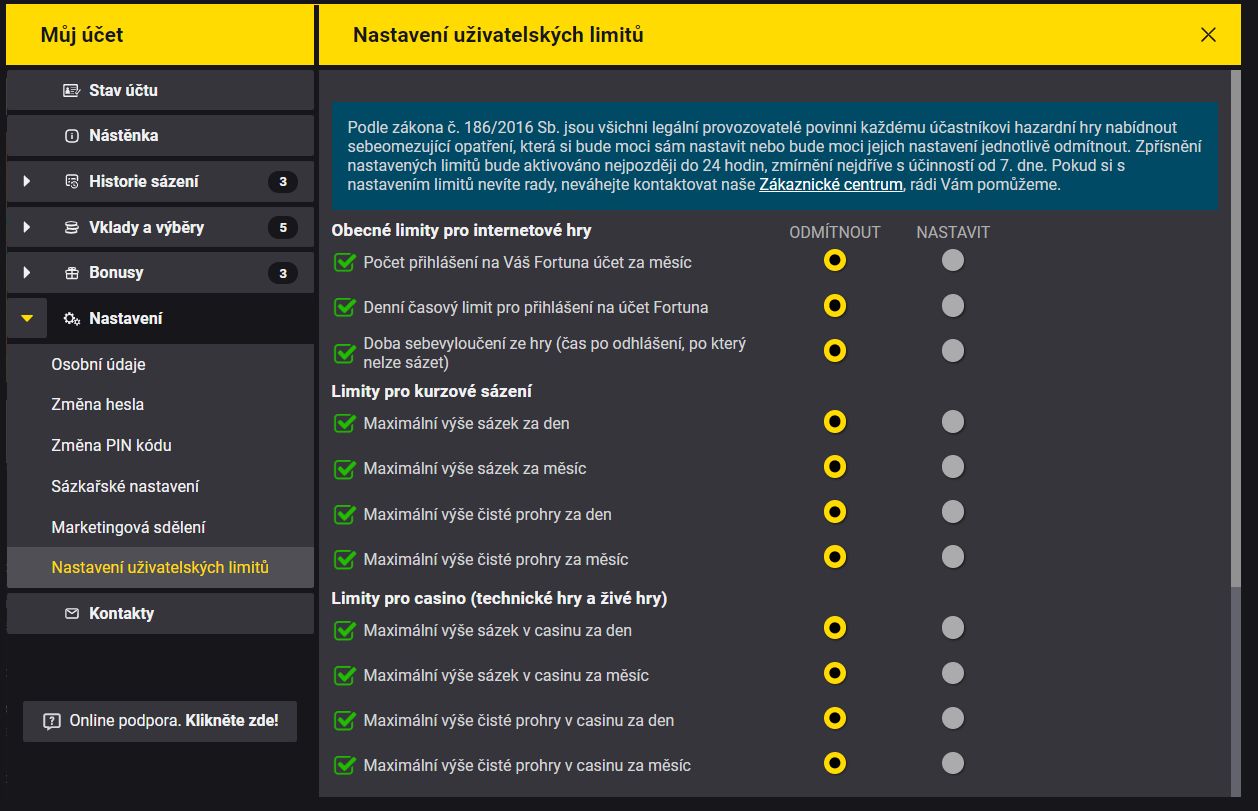The height and width of the screenshot is (811, 1258).
Task: Select Odmítnout for Maximální výše čisté prohry v casinu za měsíc
Action: [835, 764]
